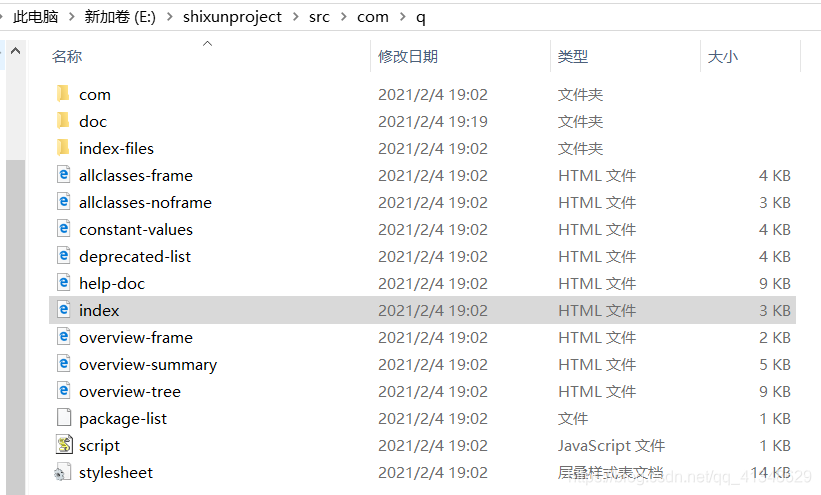Click the index-files folder name text
This screenshot has width=821, height=495.
[x=116, y=149]
